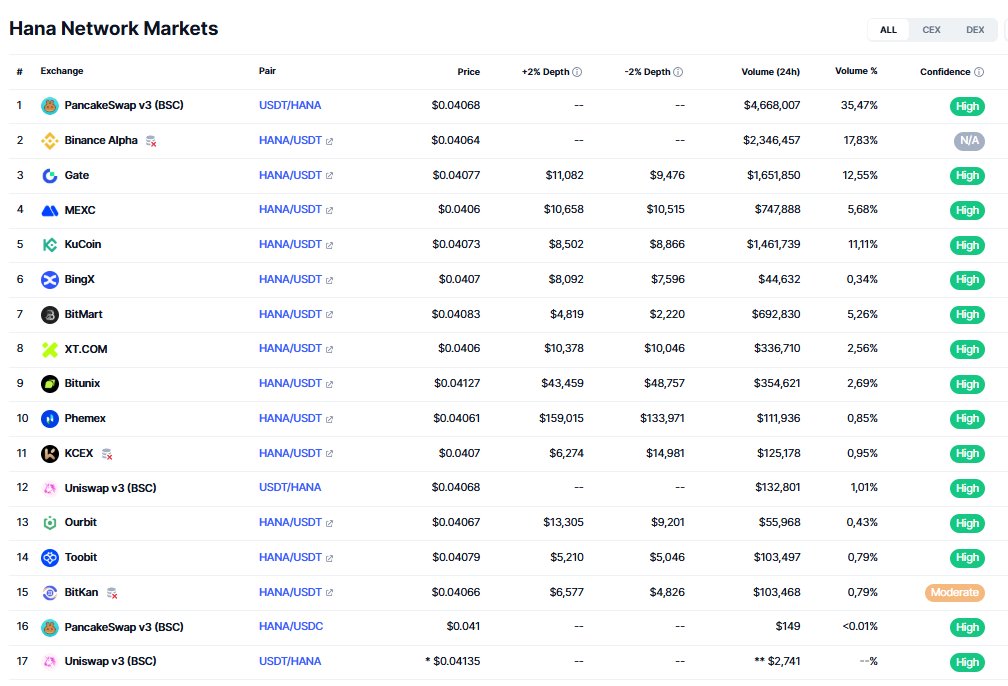This screenshot has height=686, width=1008.
Task: Click the warning icon beside KCEX
Action: 107,454
